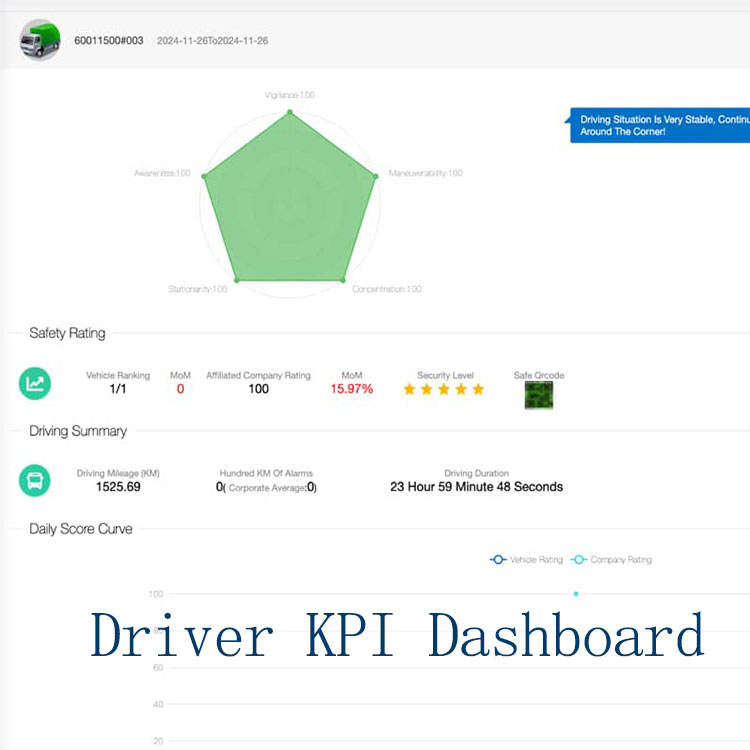Click the Awareness:100 radar label
Viewport: 750px width, 750px height.
coord(162,173)
